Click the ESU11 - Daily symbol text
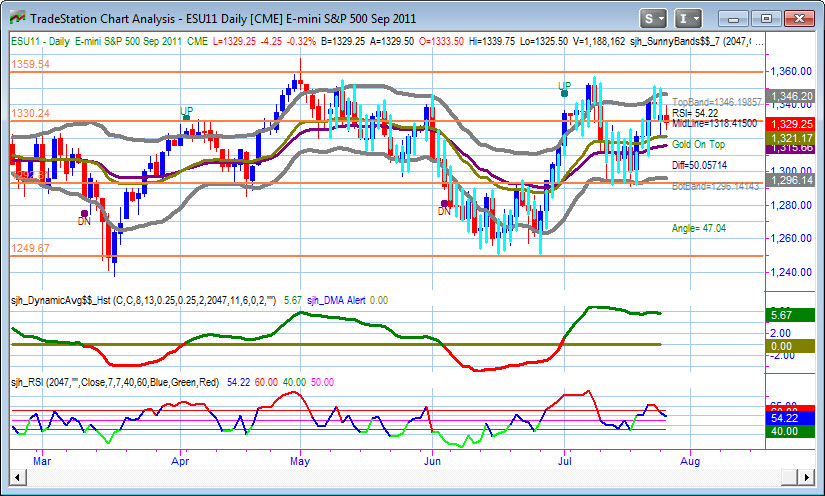825x496 pixels. pyautogui.click(x=40, y=41)
